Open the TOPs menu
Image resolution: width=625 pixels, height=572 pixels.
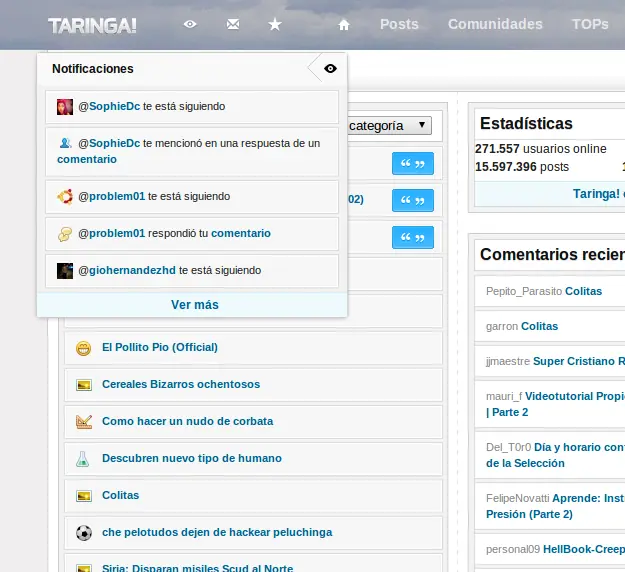[x=590, y=24]
